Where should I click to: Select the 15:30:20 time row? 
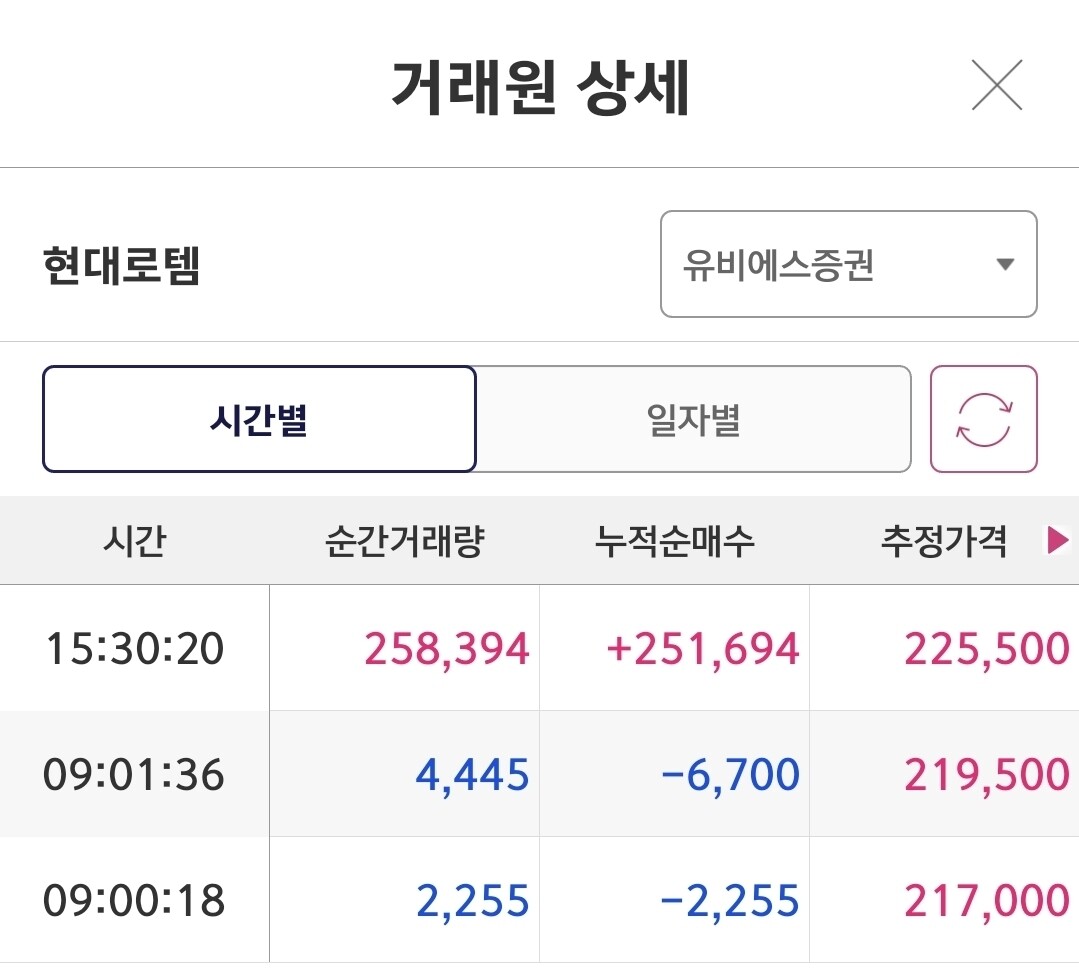(x=134, y=649)
